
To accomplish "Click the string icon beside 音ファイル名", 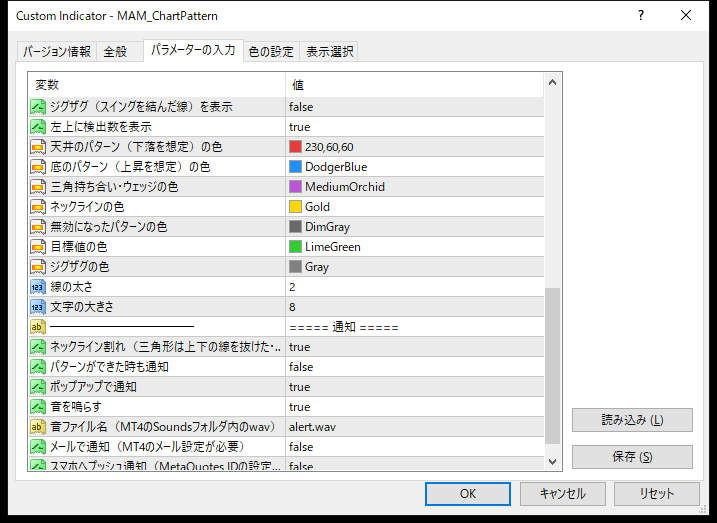I will pyautogui.click(x=38, y=427).
